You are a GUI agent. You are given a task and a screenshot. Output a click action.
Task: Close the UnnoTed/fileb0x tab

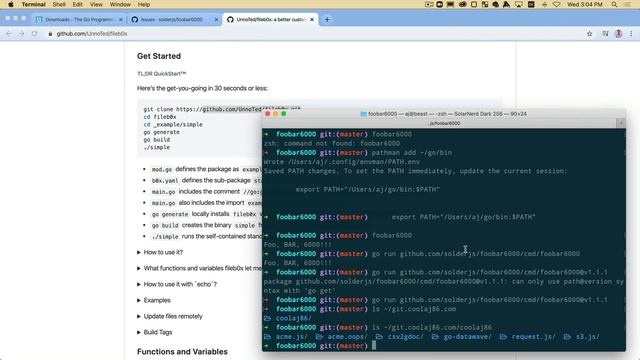pos(312,20)
